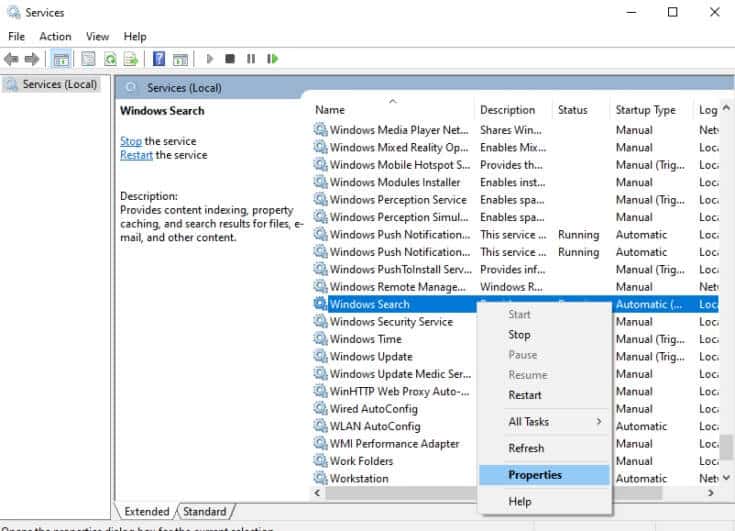Click the Back arrow toolbar icon

pyautogui.click(x=11, y=59)
